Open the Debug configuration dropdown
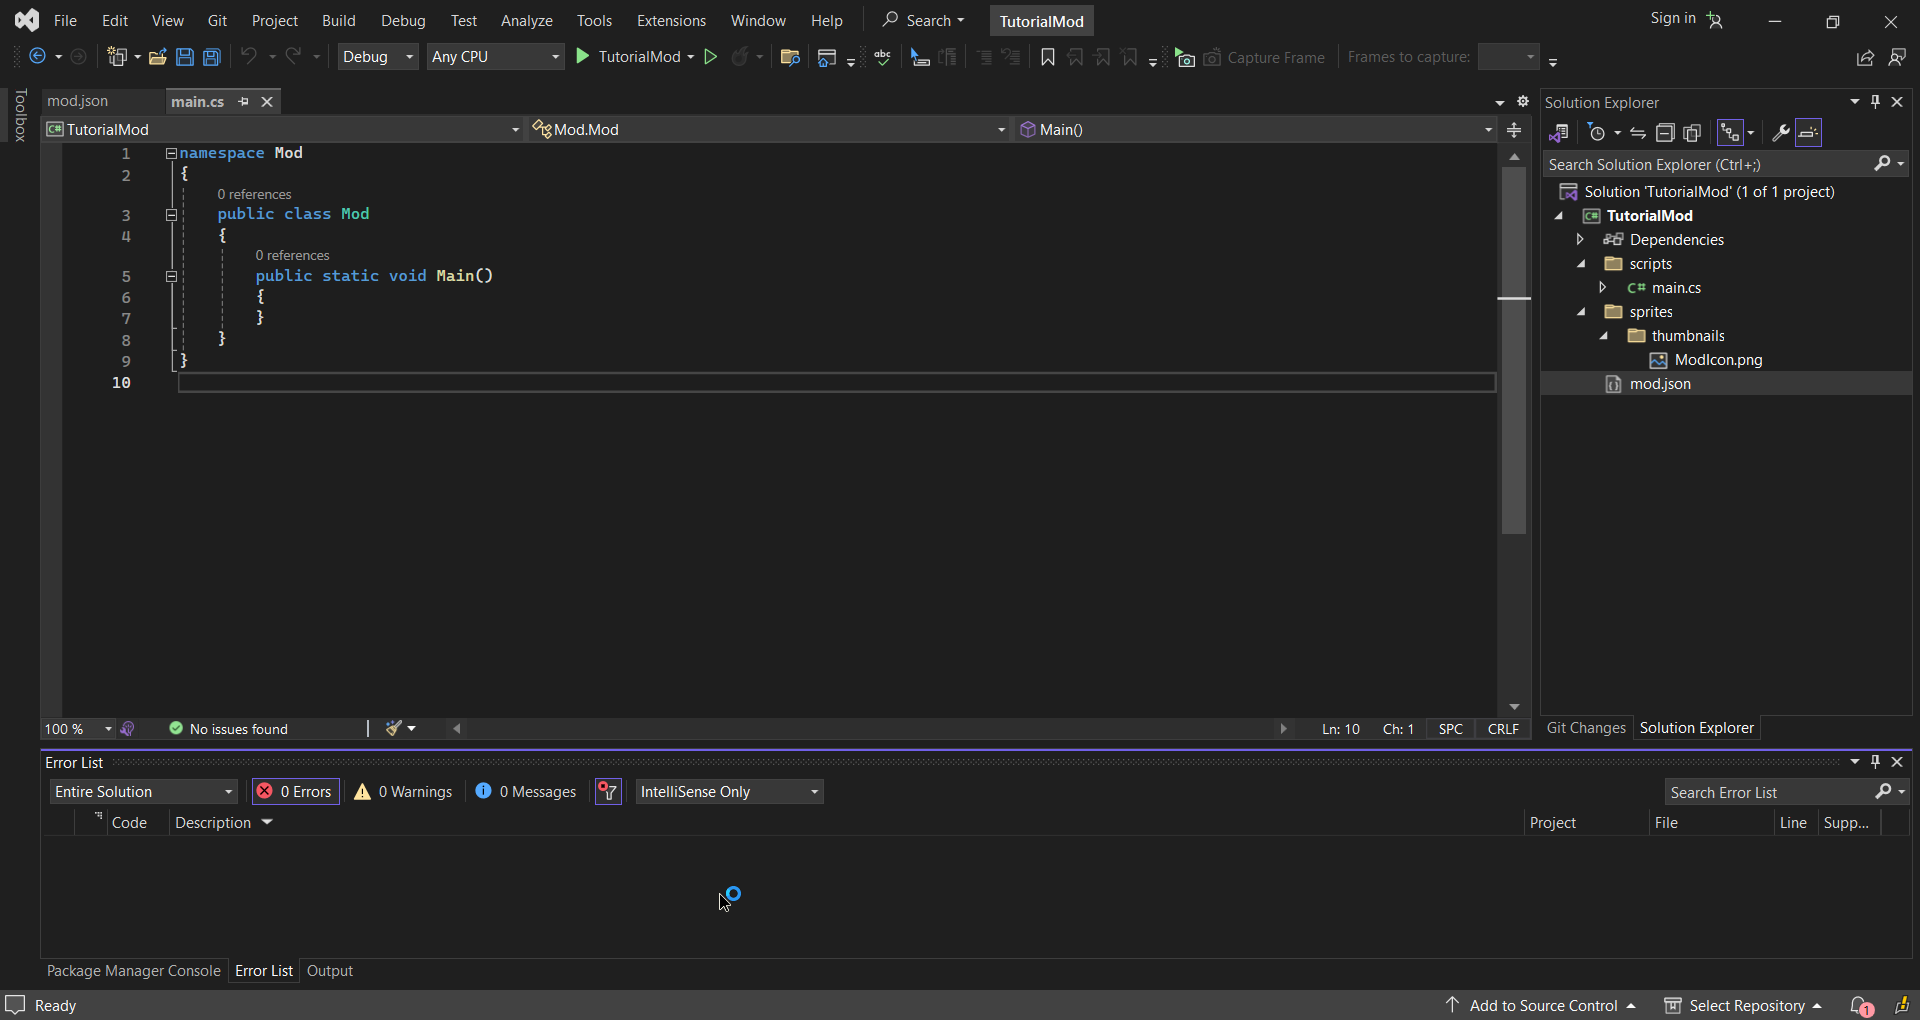 377,57
